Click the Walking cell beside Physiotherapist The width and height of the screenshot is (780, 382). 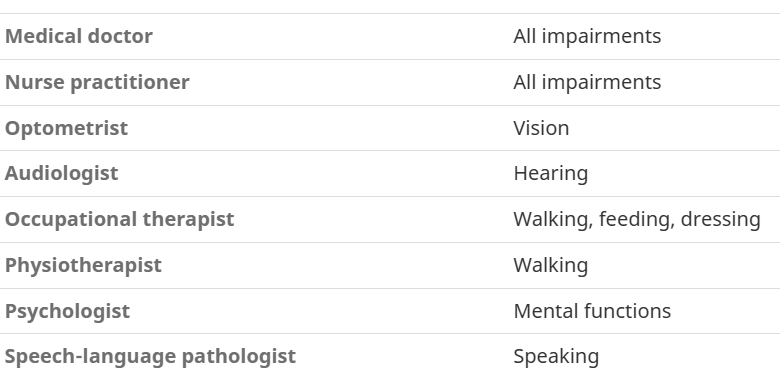coord(551,265)
